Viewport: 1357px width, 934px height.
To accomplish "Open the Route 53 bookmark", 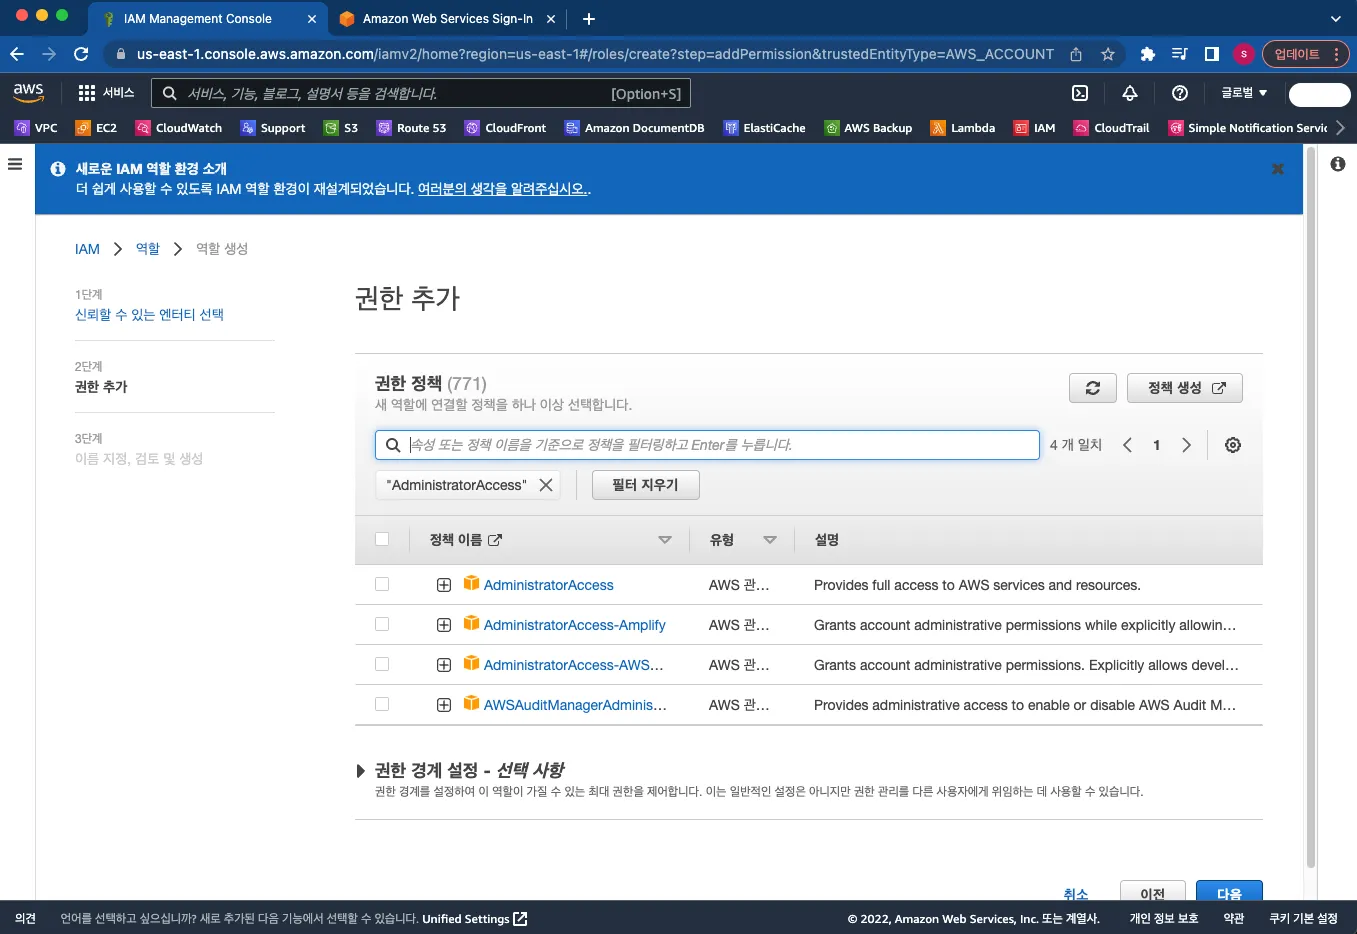I will point(411,128).
